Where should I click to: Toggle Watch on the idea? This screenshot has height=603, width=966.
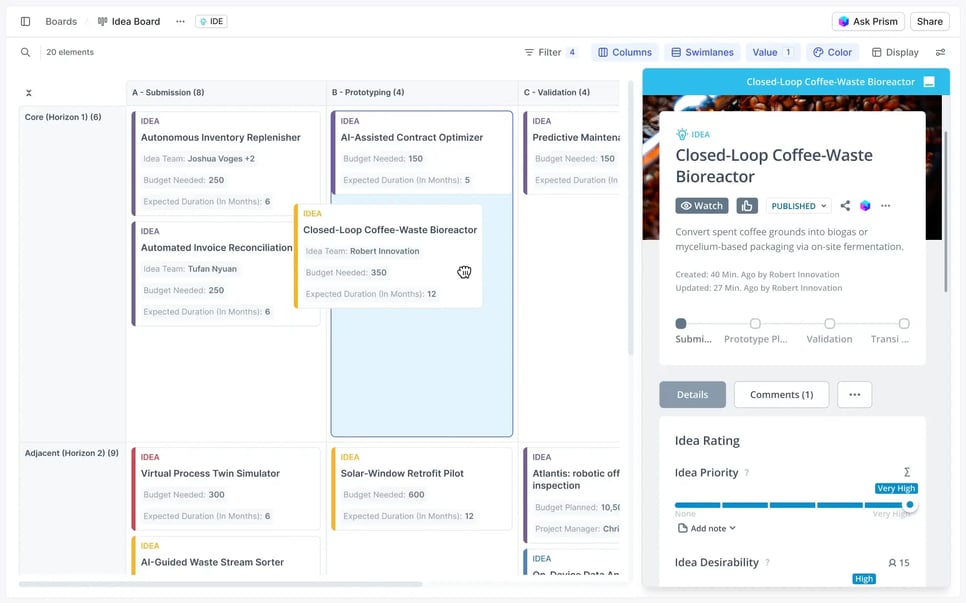[x=702, y=206]
